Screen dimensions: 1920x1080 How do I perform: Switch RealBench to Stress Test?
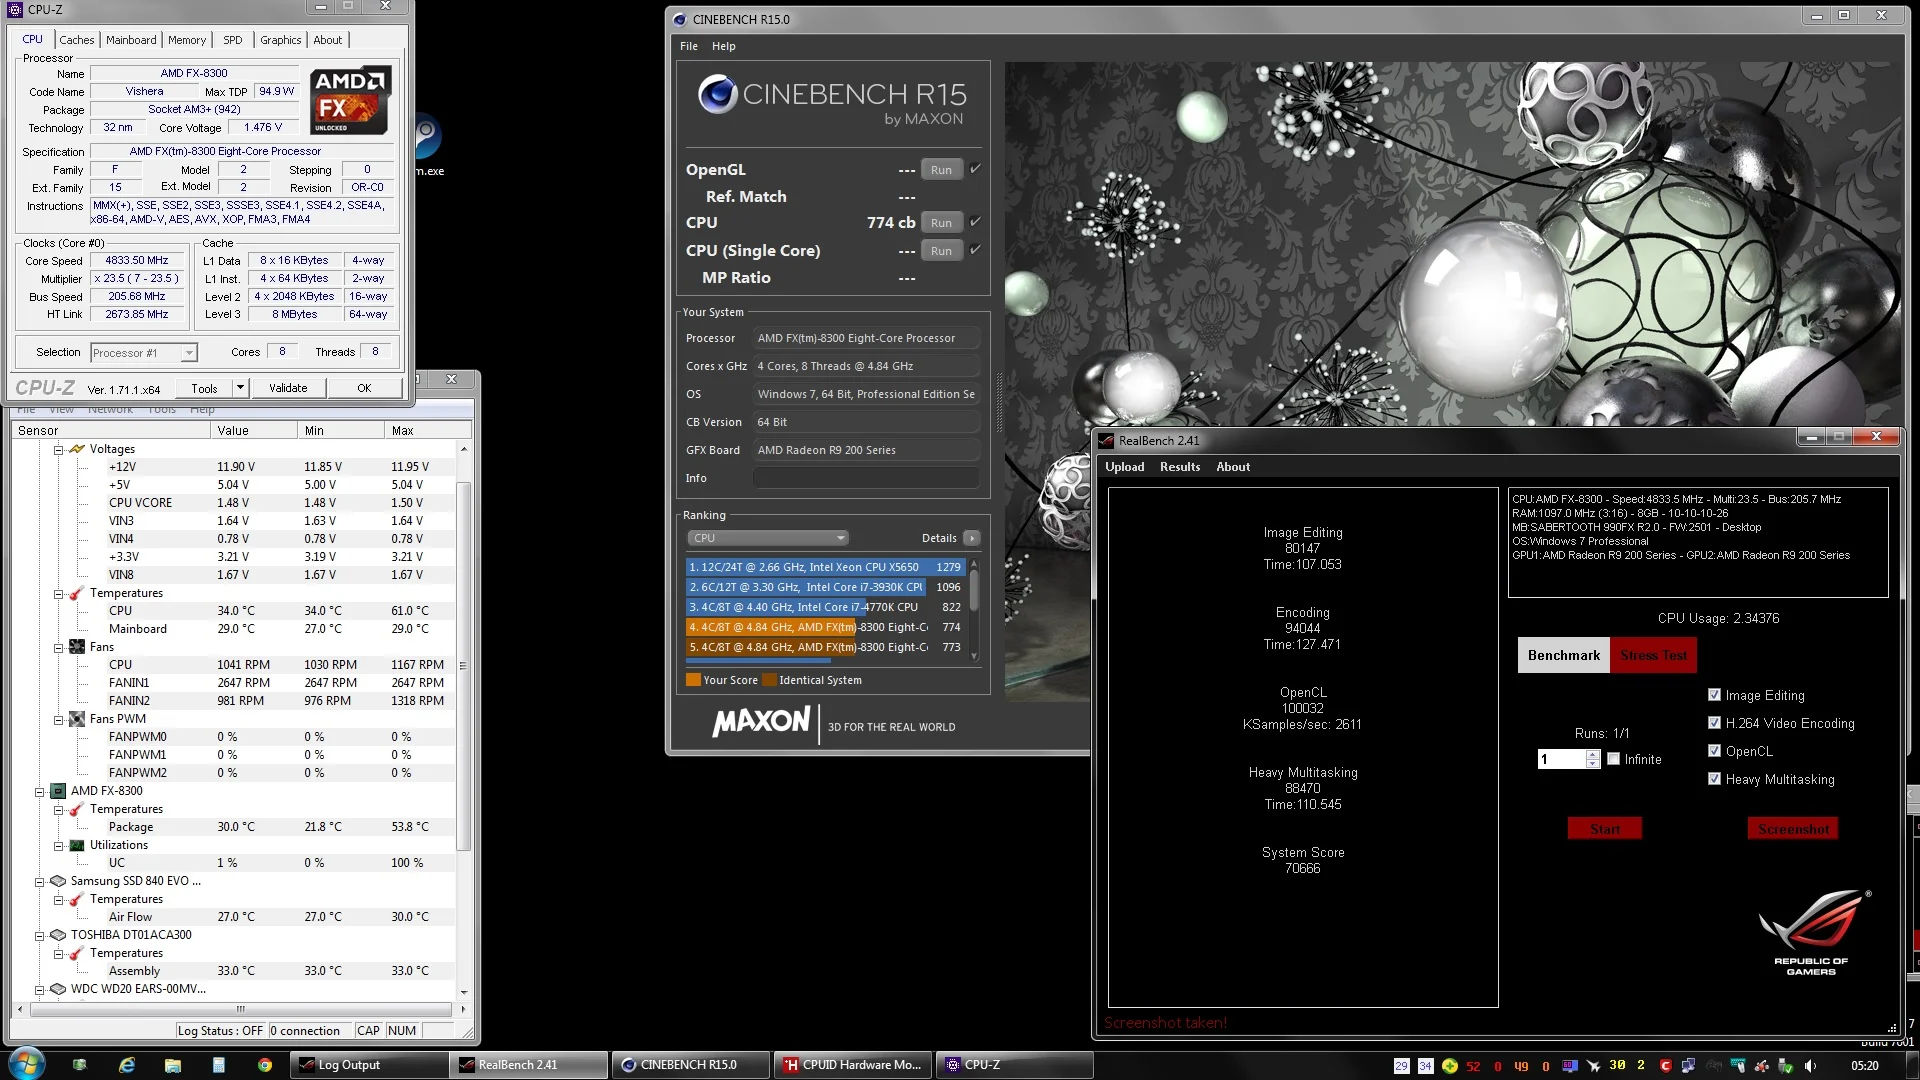coord(1653,655)
